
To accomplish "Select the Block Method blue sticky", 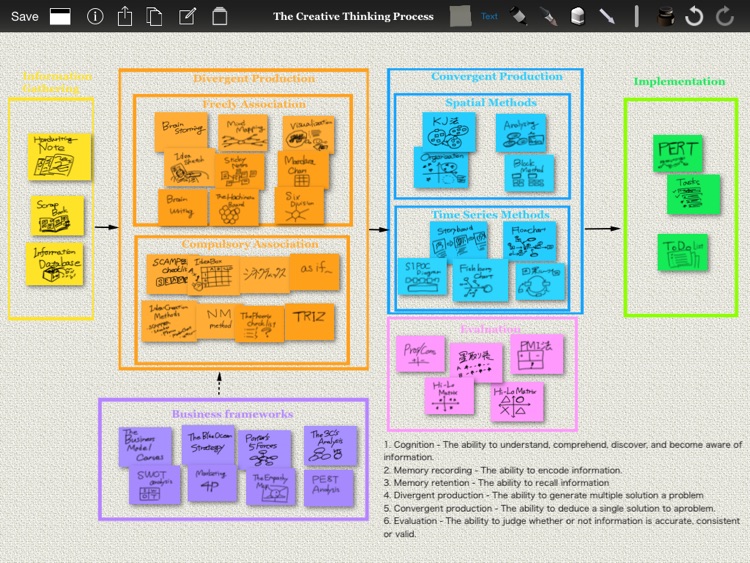I will point(529,173).
